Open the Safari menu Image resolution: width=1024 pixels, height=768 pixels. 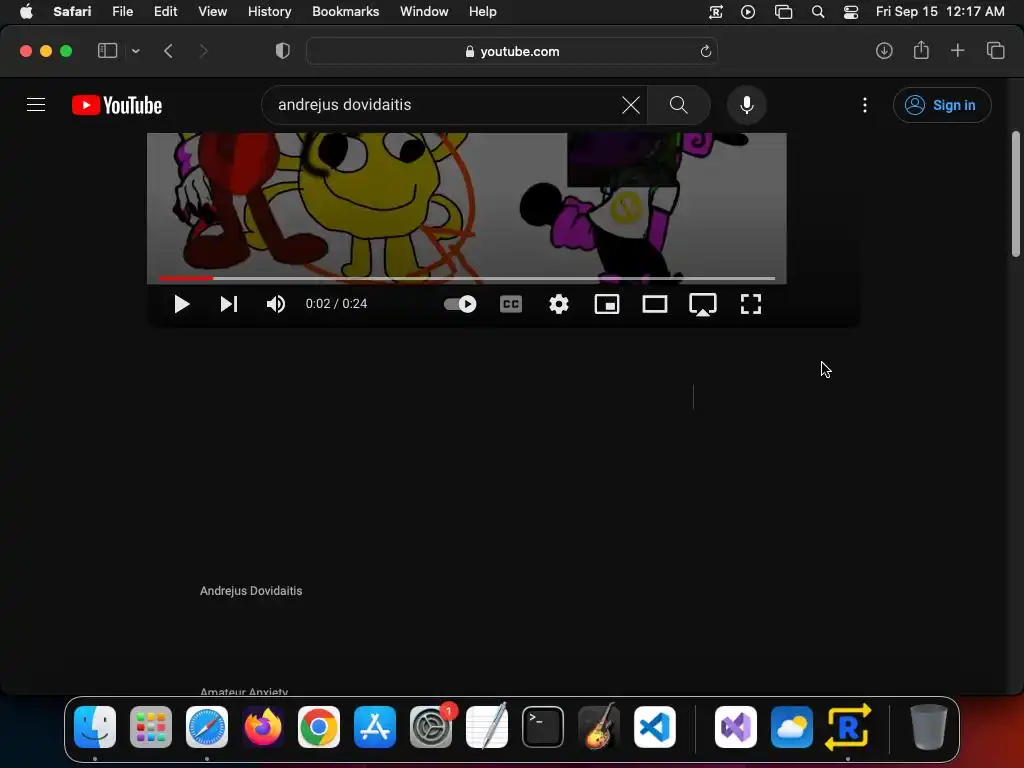[72, 11]
